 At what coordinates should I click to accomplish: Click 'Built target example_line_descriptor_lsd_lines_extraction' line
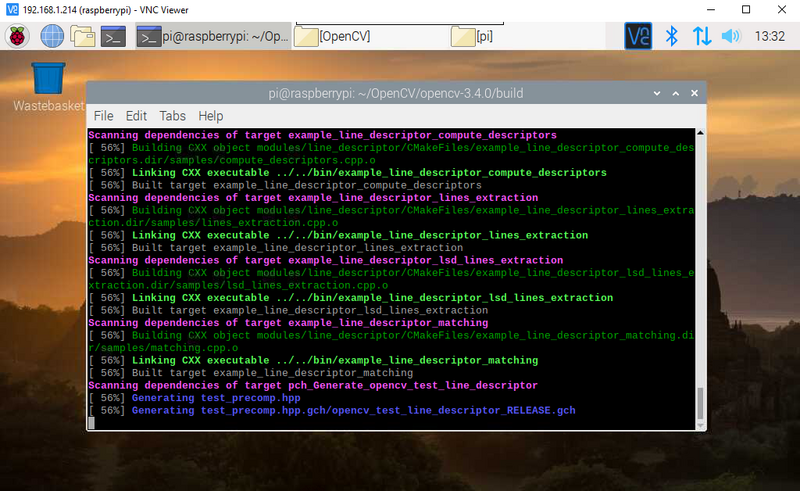tap(288, 310)
